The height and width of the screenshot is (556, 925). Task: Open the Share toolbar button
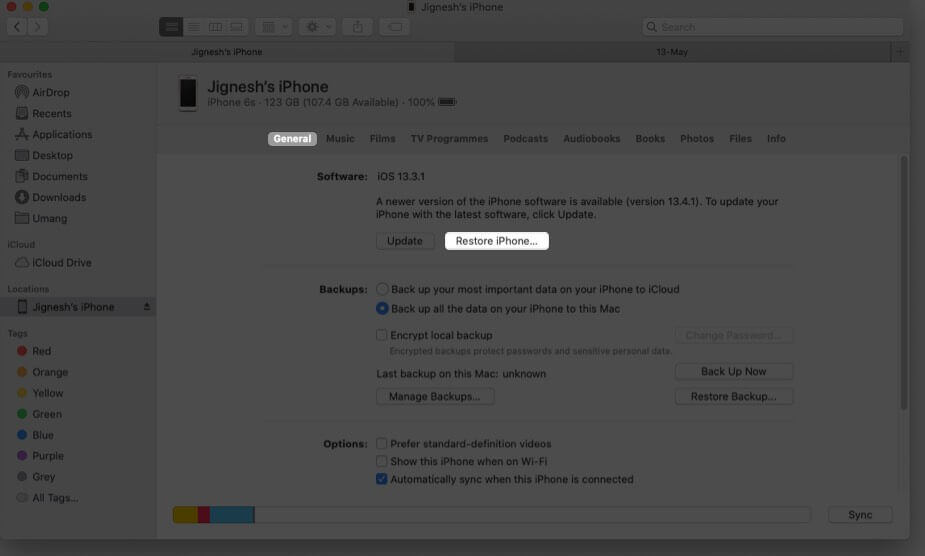(x=357, y=27)
